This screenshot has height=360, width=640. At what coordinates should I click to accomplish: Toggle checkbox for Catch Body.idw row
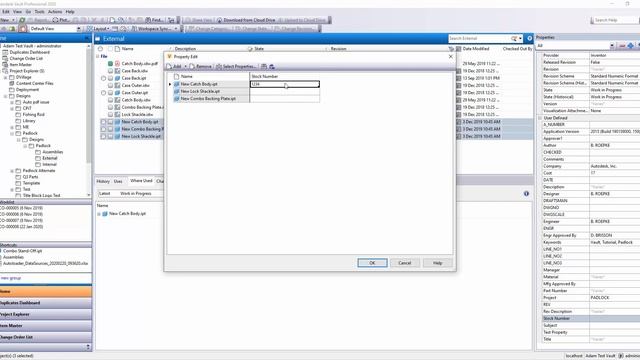(x=110, y=100)
